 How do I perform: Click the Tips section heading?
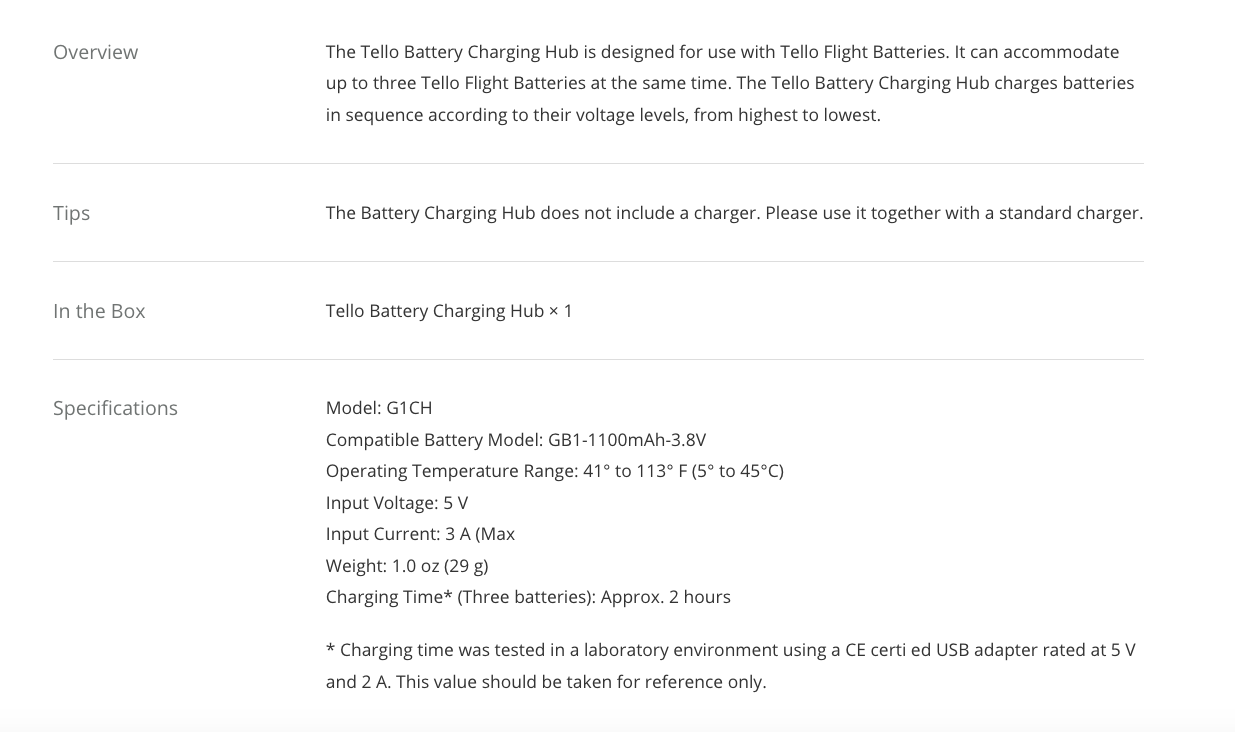(72, 213)
